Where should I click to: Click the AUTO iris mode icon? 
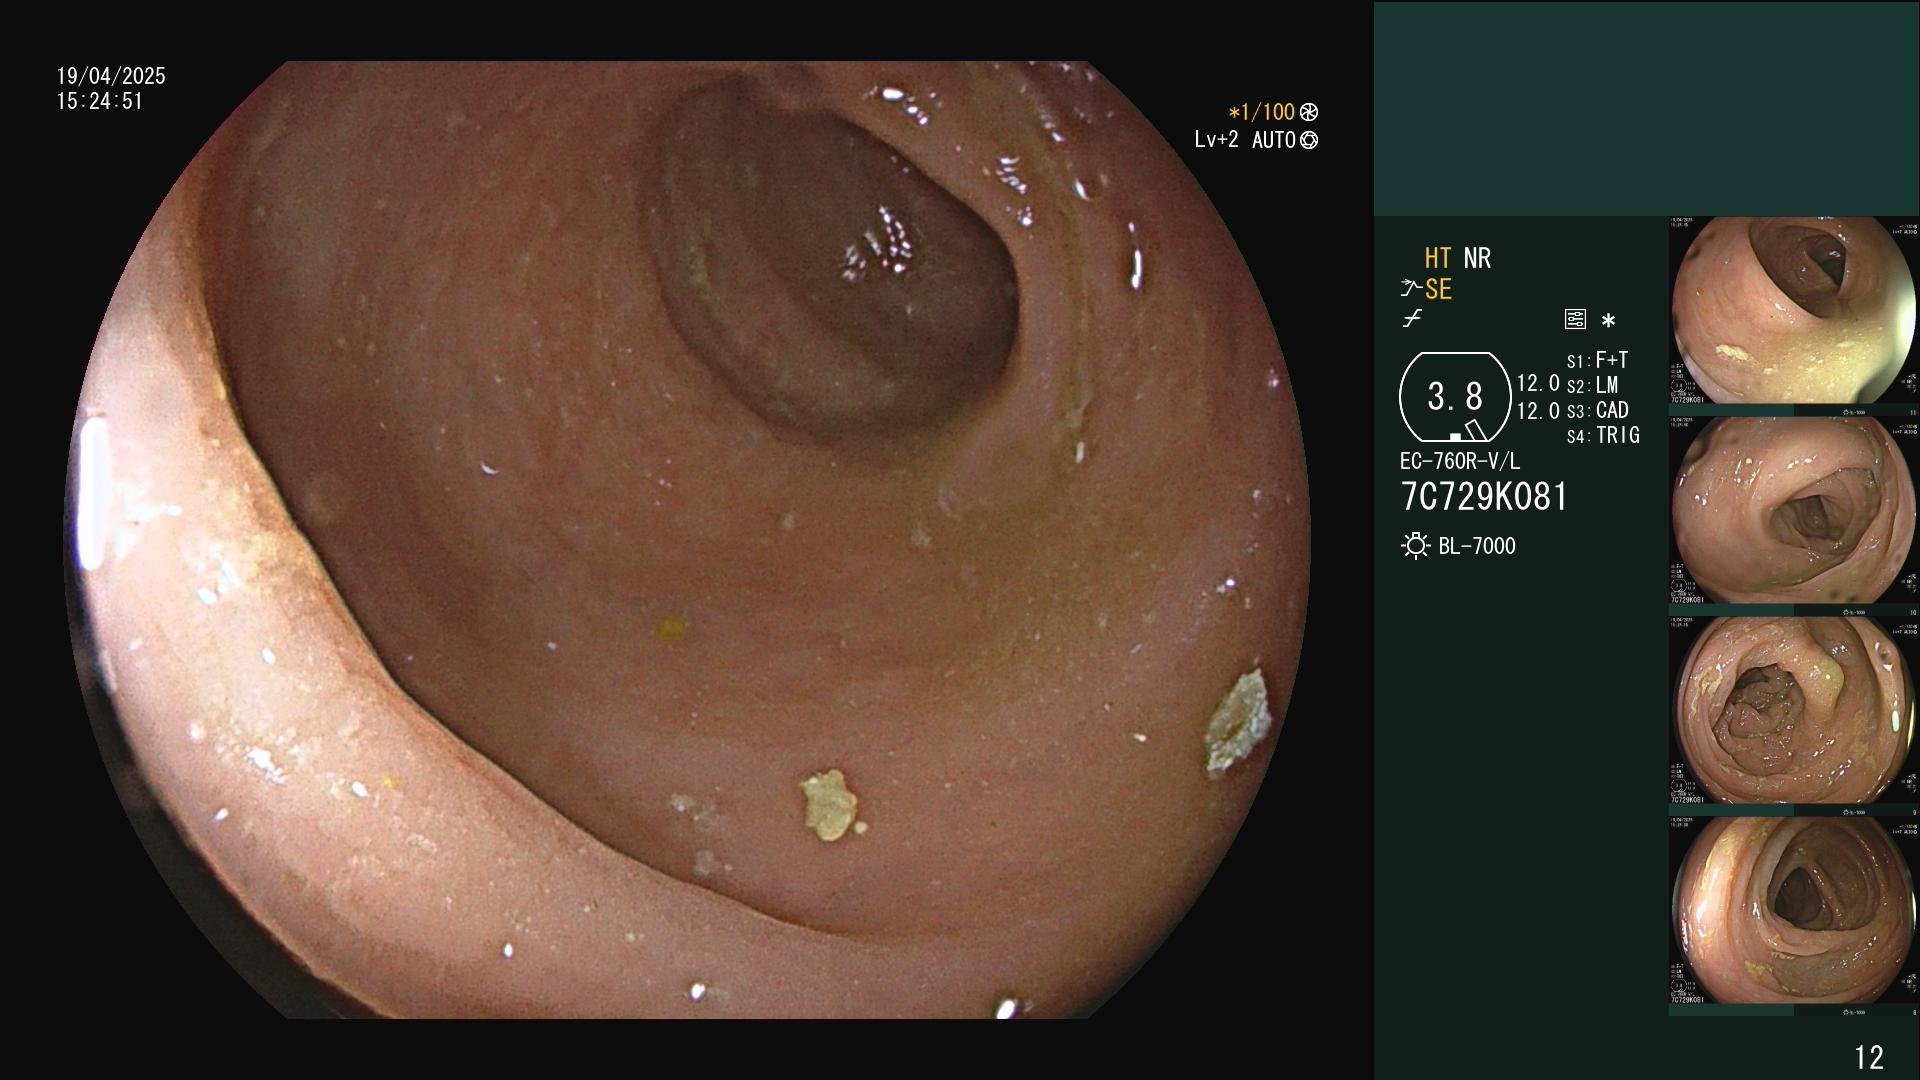(1309, 140)
